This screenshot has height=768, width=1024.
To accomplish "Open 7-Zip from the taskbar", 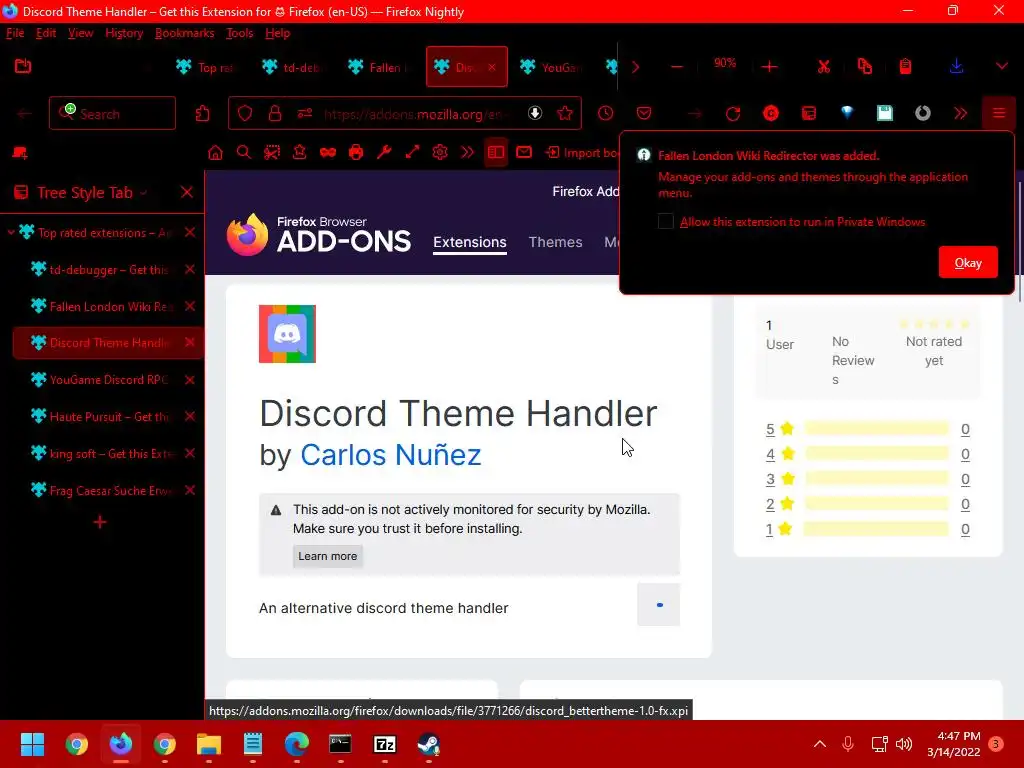I will 385,744.
